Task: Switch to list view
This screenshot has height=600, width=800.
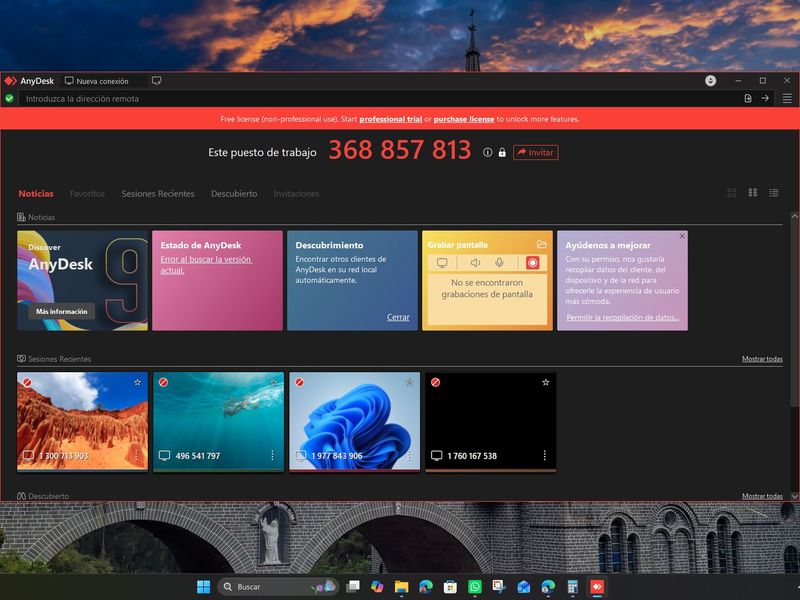Action: click(774, 192)
